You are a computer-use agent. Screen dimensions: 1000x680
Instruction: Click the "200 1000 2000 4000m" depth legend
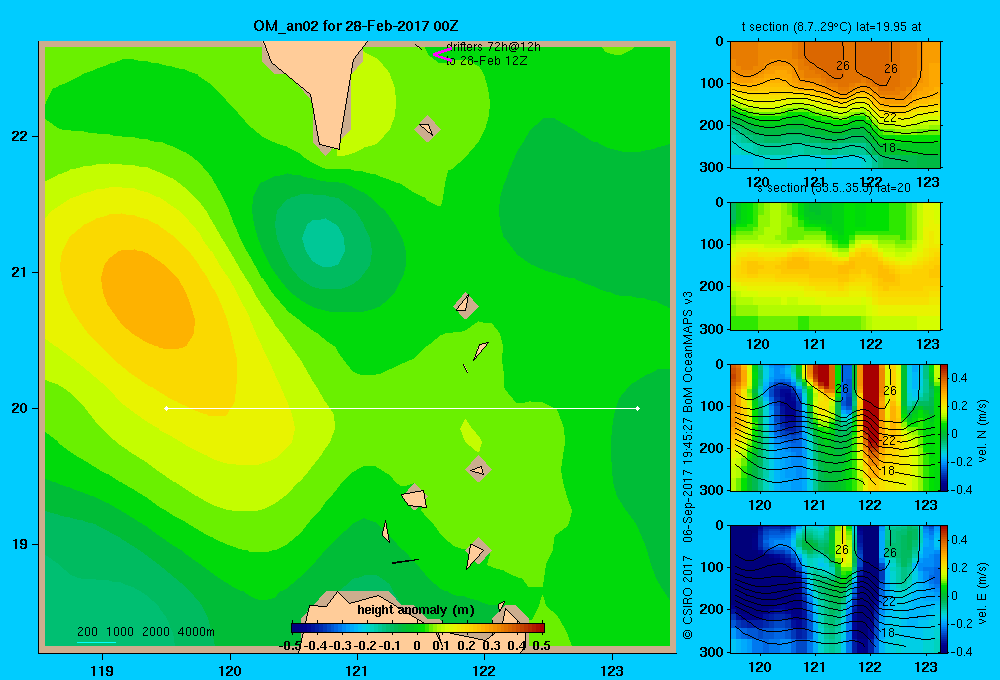pos(146,632)
